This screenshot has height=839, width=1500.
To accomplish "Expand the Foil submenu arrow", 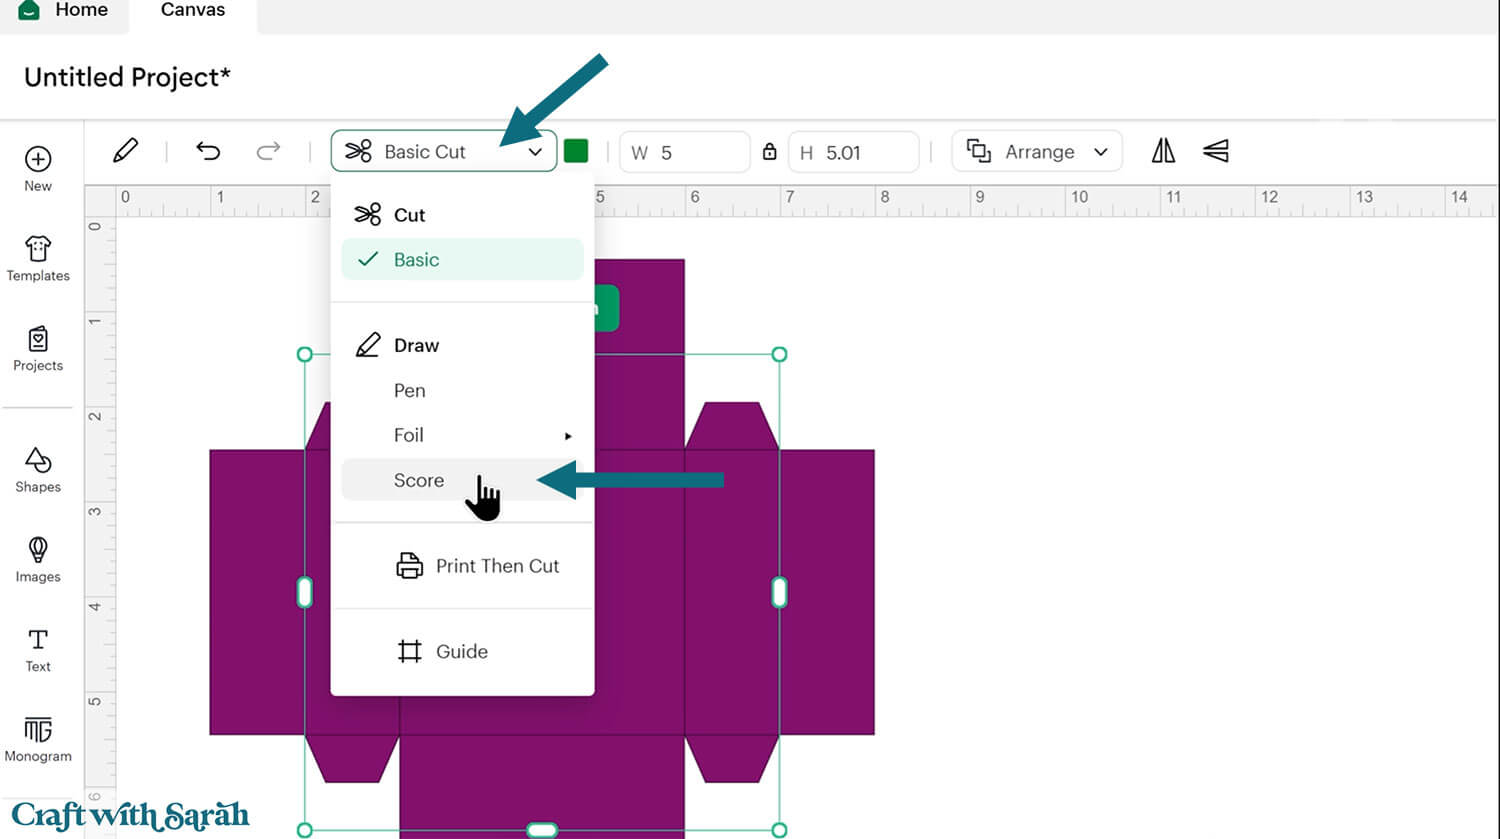I will [x=568, y=436].
